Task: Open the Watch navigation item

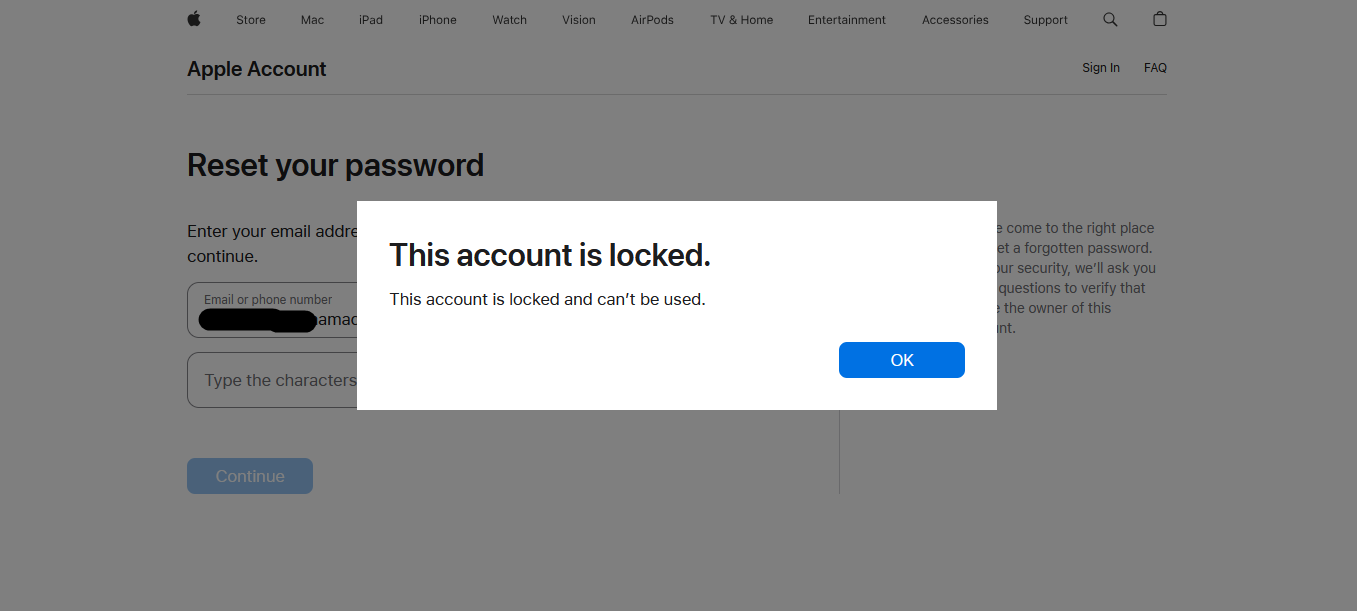Action: [509, 20]
